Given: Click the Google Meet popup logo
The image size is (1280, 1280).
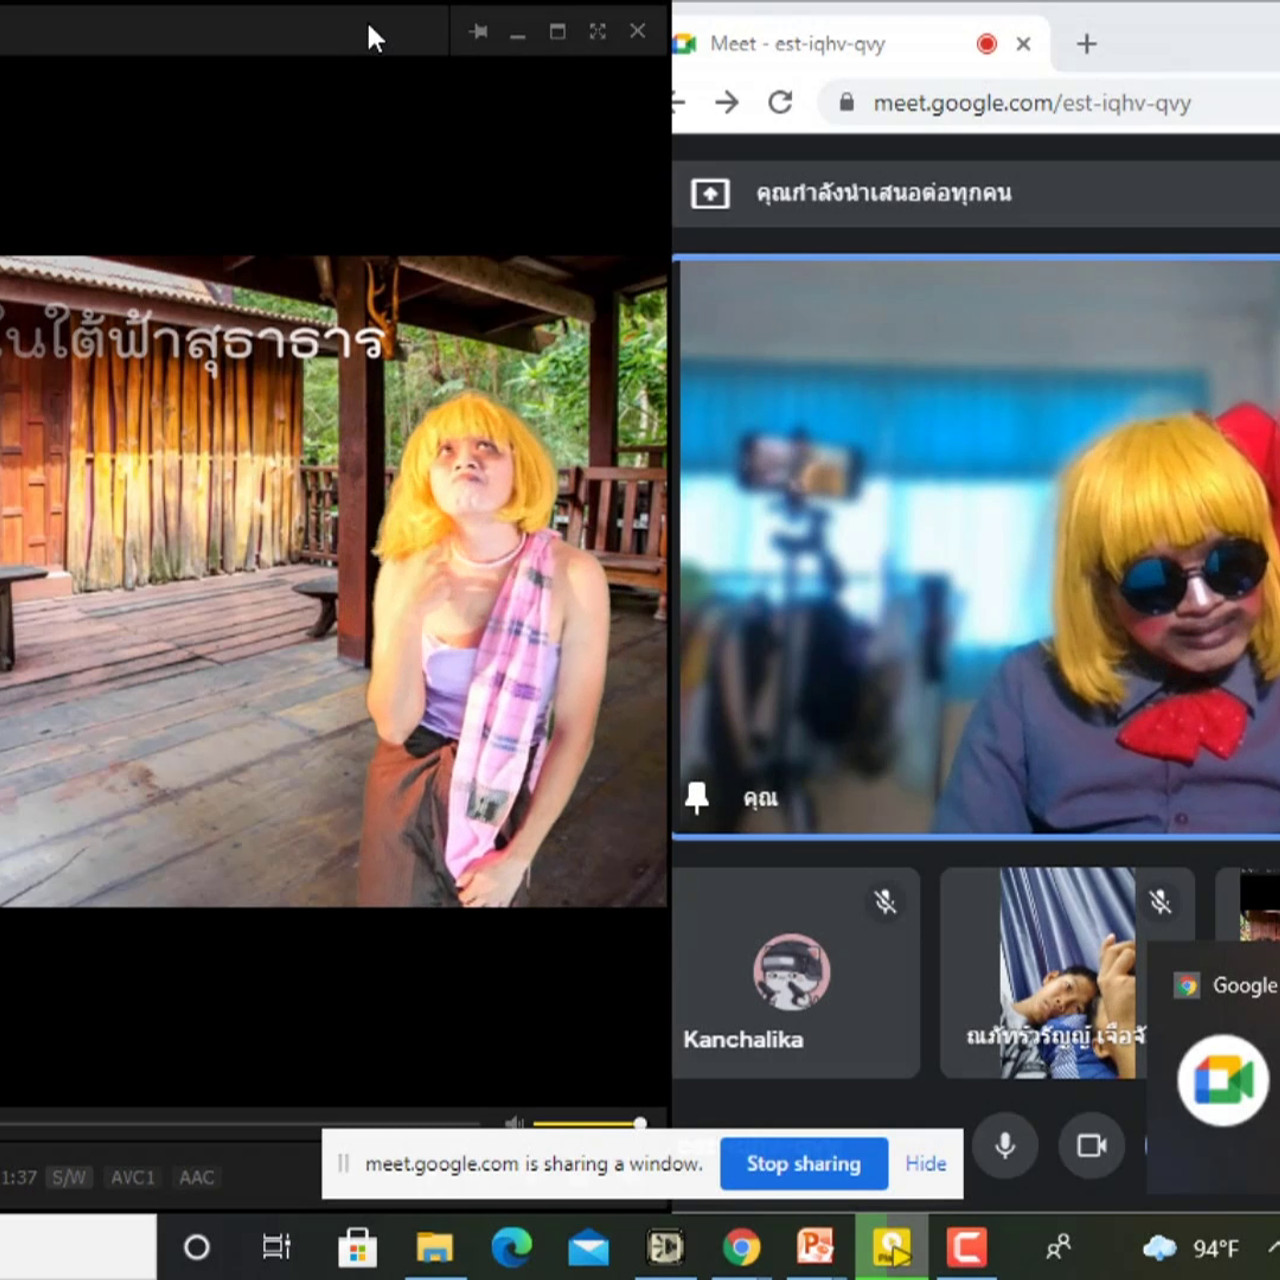Looking at the screenshot, I should [1222, 1081].
